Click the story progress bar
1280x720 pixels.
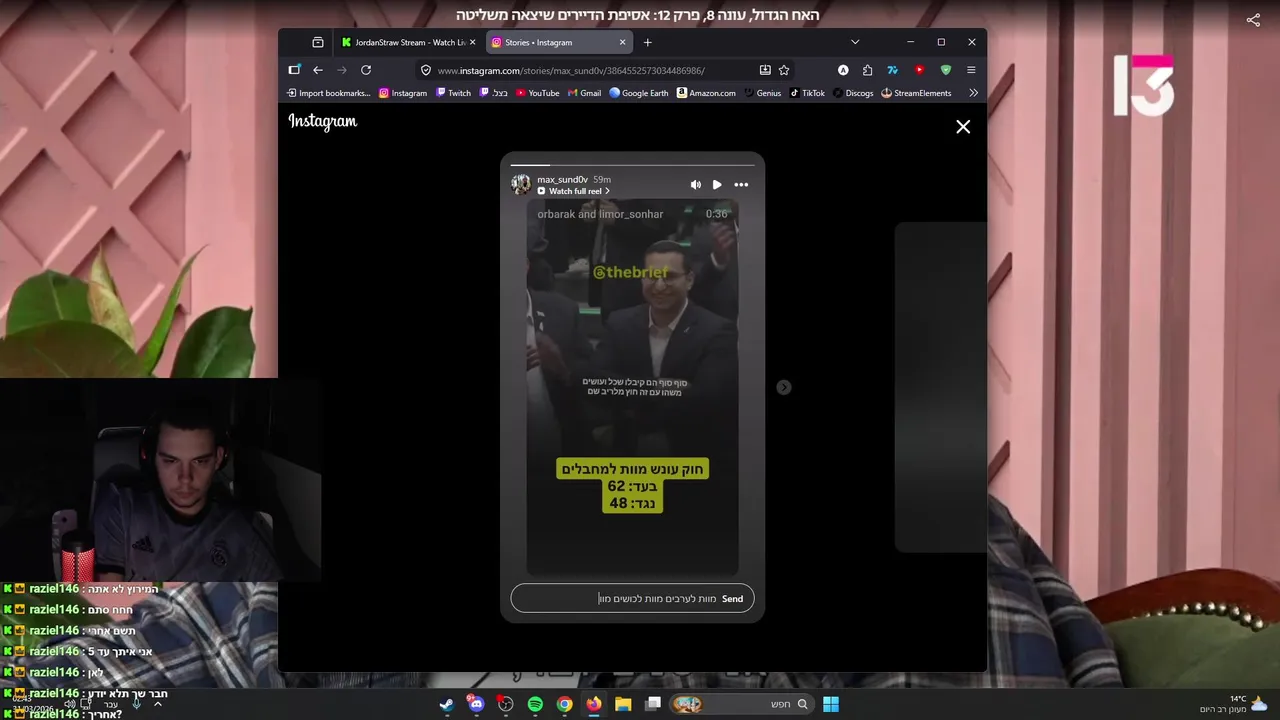632,164
